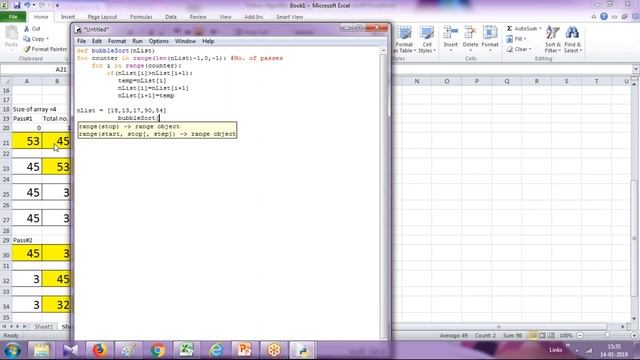The height and width of the screenshot is (360, 640).
Task: Switch to Formulas ribbon tab
Action: [x=141, y=17]
